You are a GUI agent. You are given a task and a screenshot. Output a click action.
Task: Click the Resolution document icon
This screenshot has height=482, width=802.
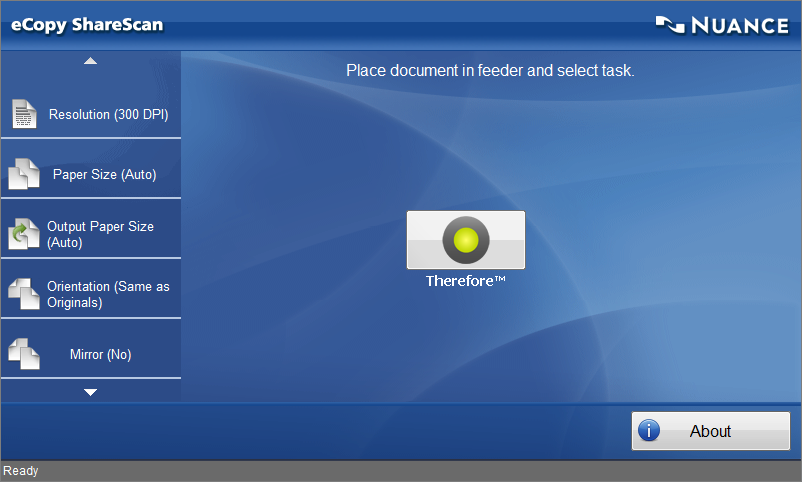pyautogui.click(x=24, y=114)
